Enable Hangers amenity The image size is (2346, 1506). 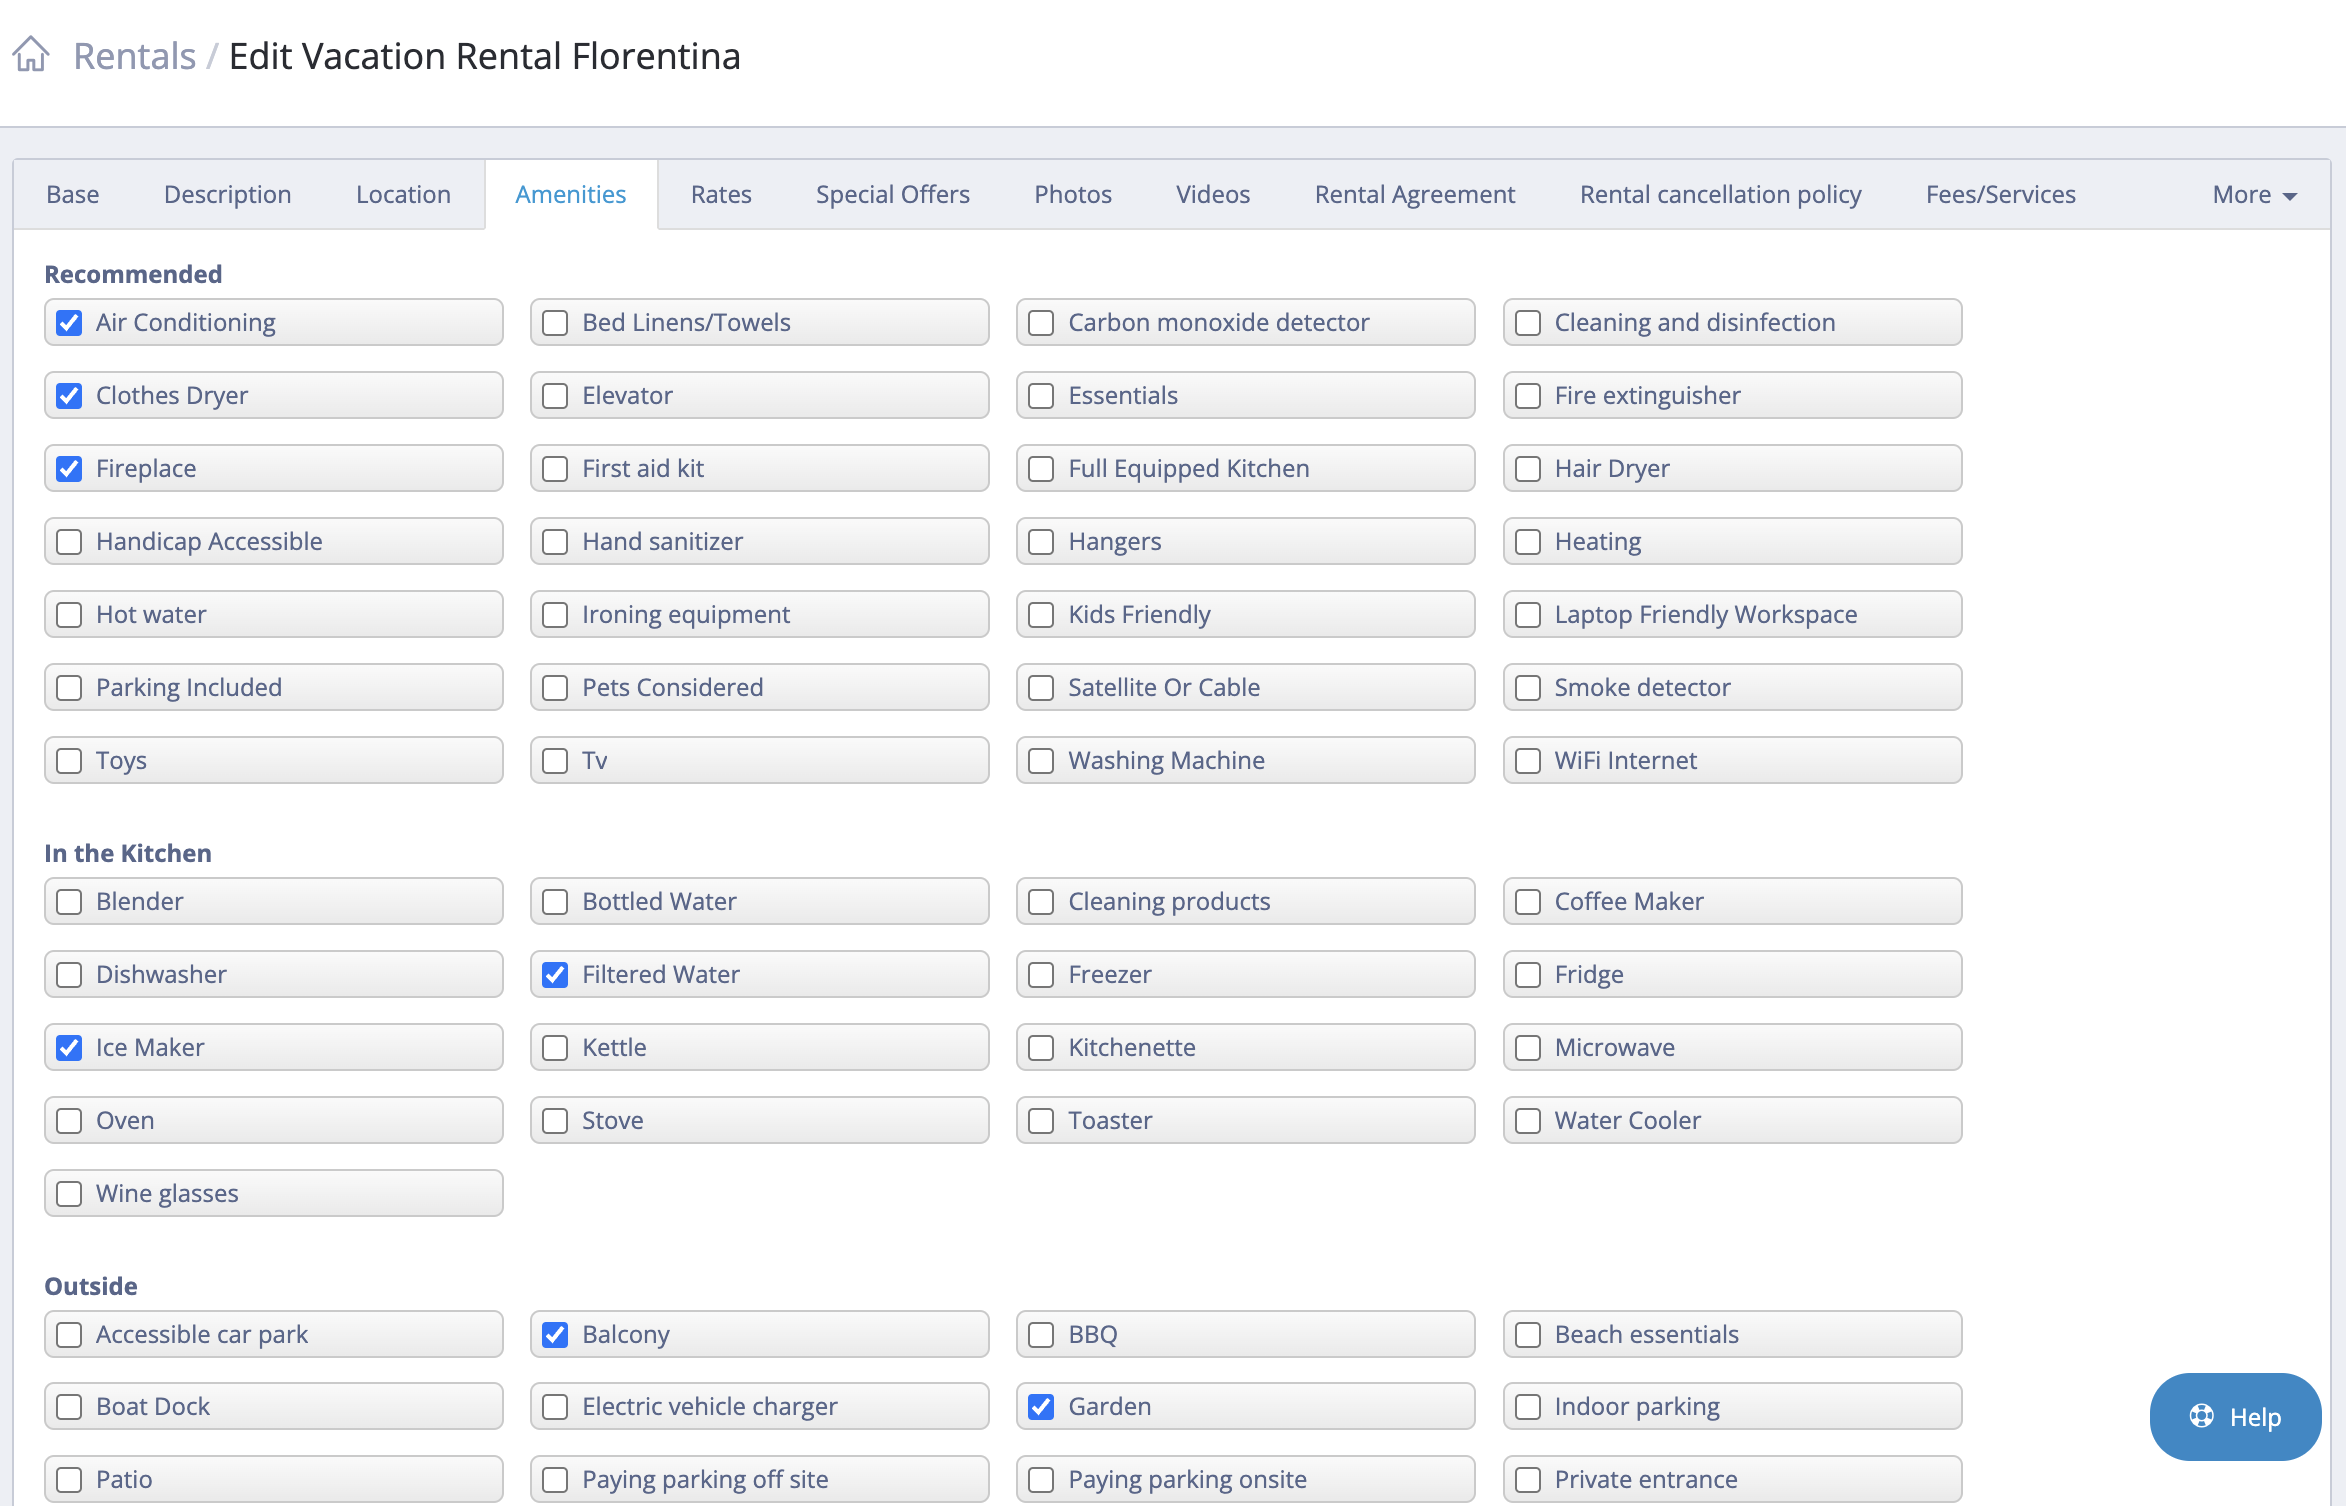pos(1041,542)
